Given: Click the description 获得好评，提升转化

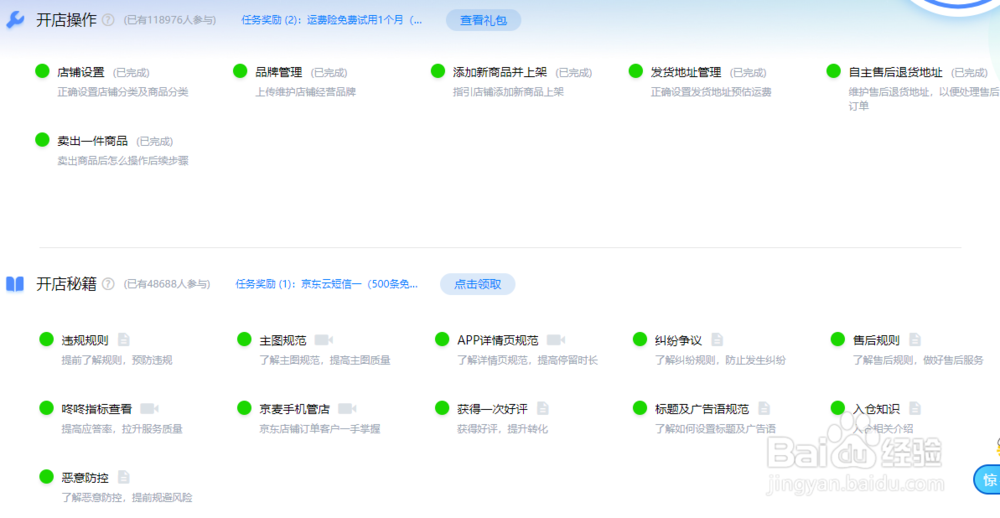Looking at the screenshot, I should click(x=503, y=429).
